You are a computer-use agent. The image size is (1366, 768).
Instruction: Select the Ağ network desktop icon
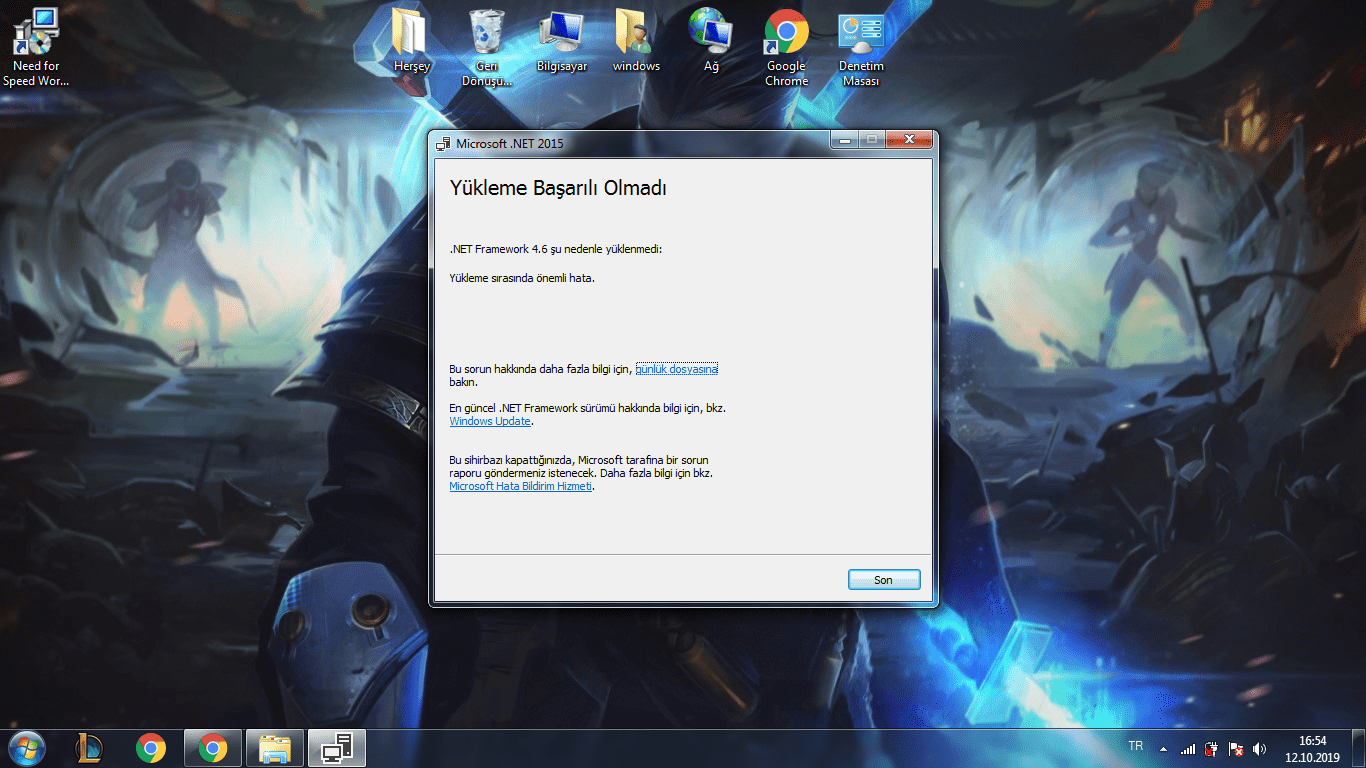(711, 42)
